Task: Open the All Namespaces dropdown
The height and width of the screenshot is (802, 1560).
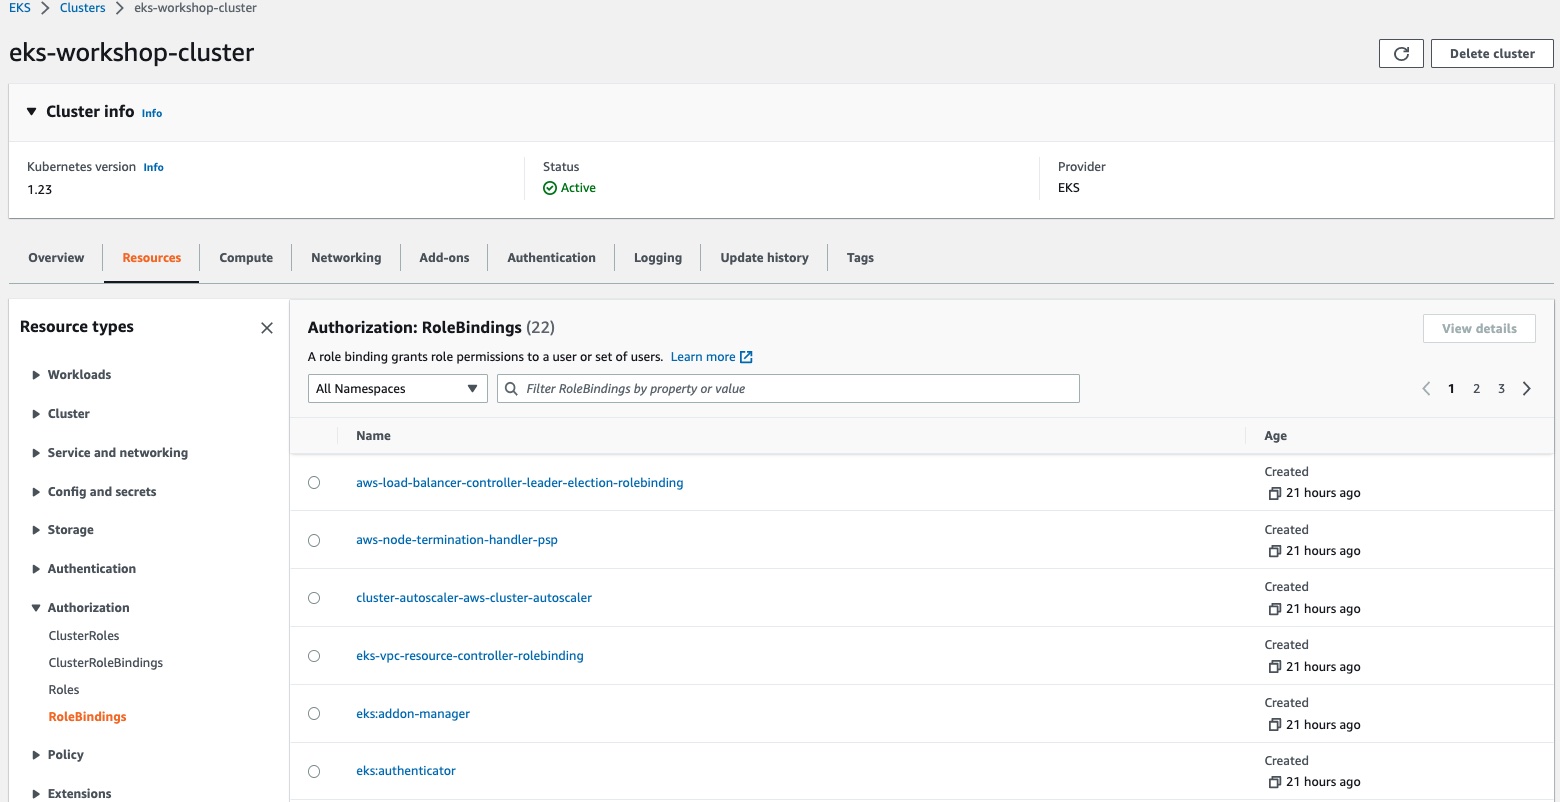Action: (x=397, y=389)
